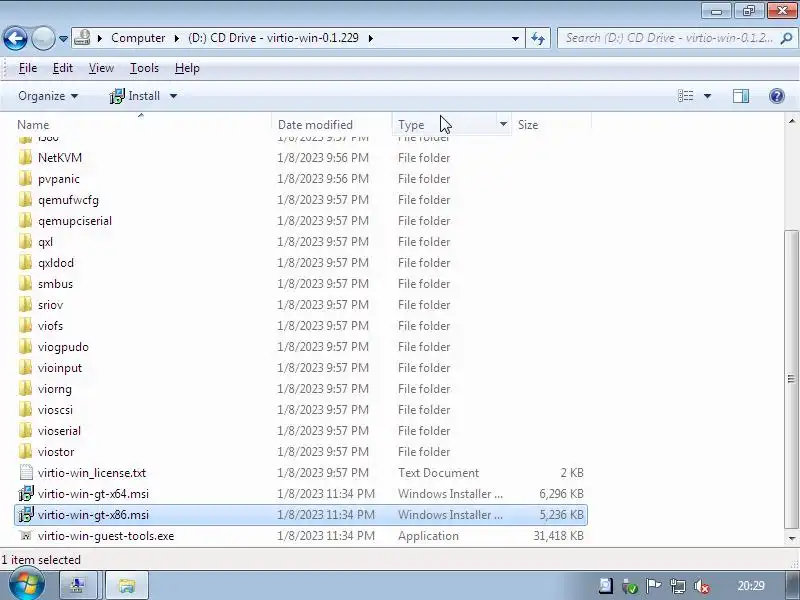Click the search magnifier icon
The width and height of the screenshot is (800, 600).
[x=787, y=38]
